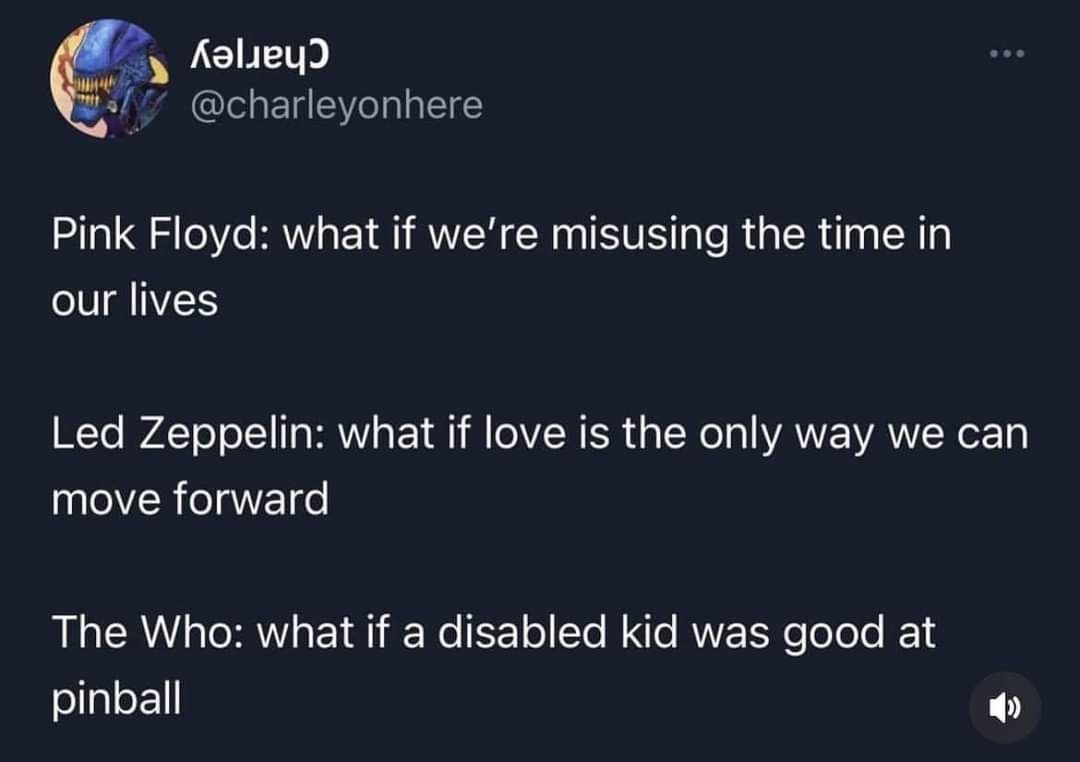Click the word "love" in the tweet

(538, 437)
